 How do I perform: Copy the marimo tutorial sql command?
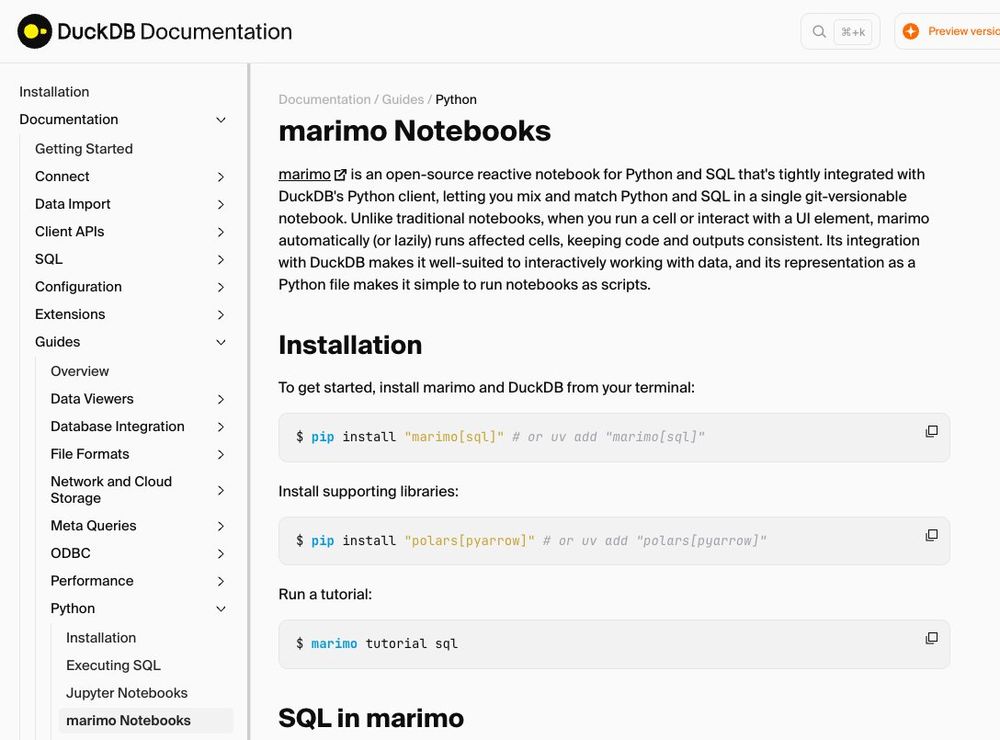click(931, 639)
